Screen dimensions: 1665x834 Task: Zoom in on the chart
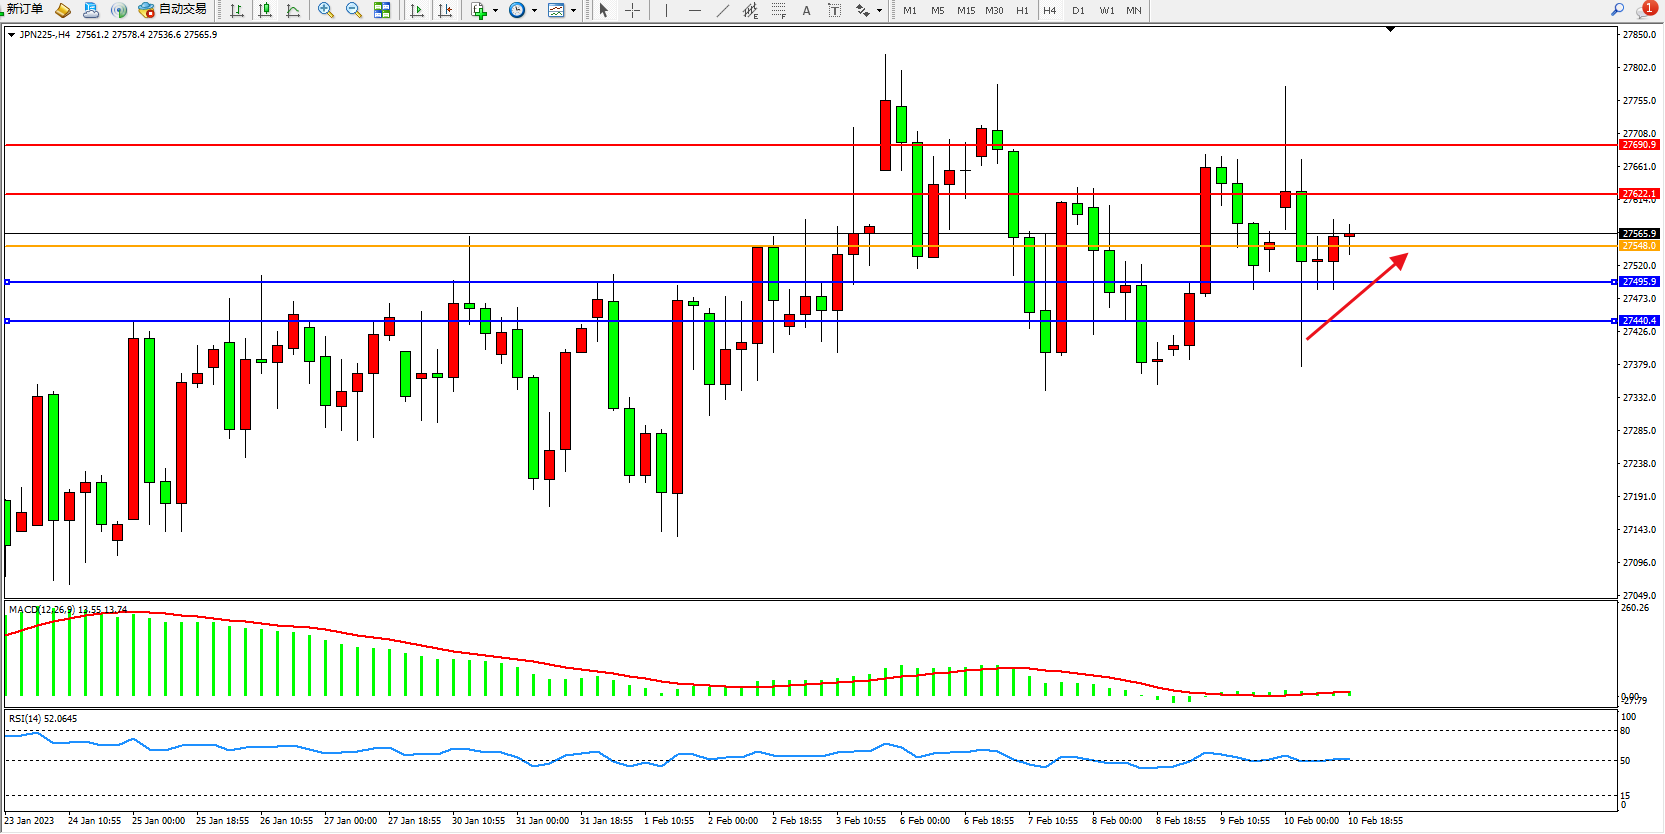325,10
